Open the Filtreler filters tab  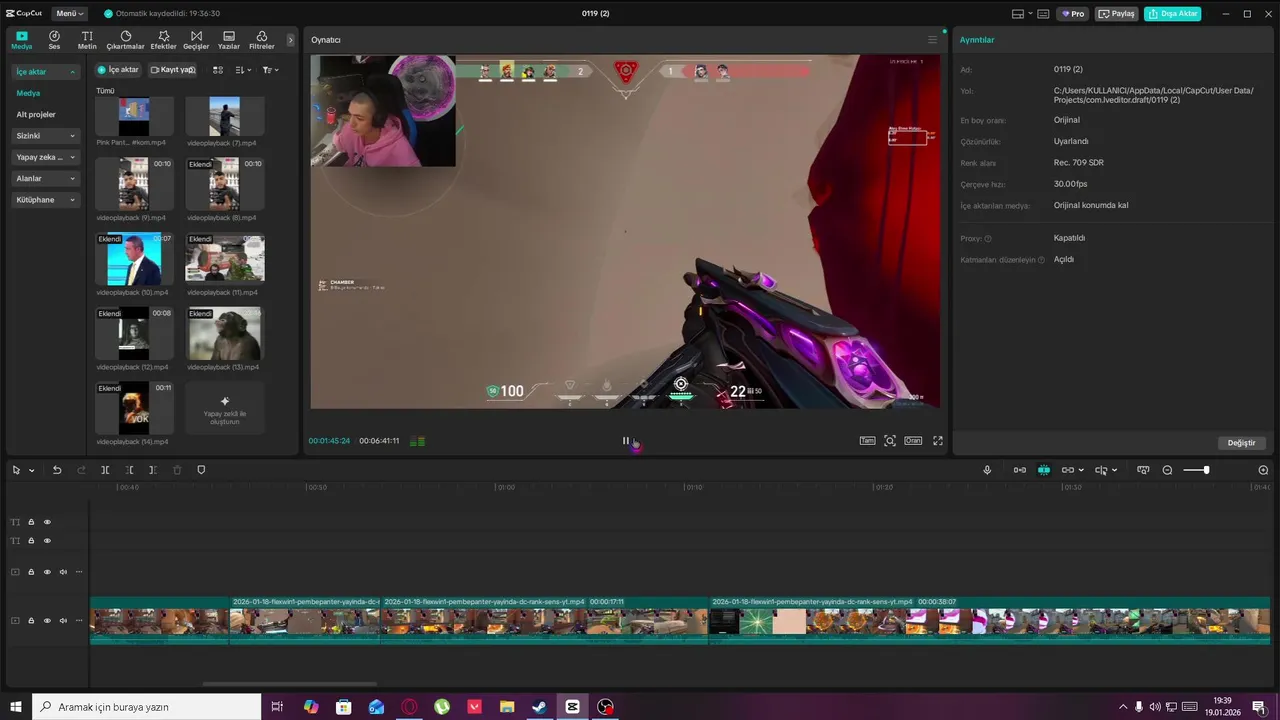(261, 40)
